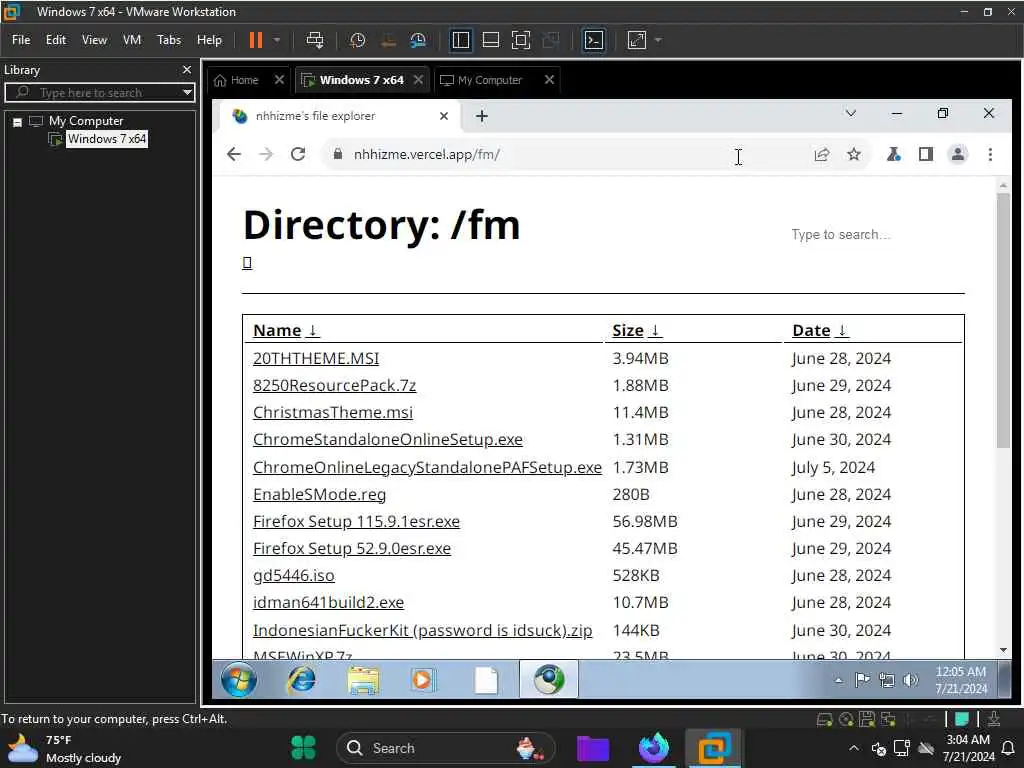This screenshot has width=1024, height=768.
Task: Pause the virtual machine with the orange button
Action: [x=255, y=40]
